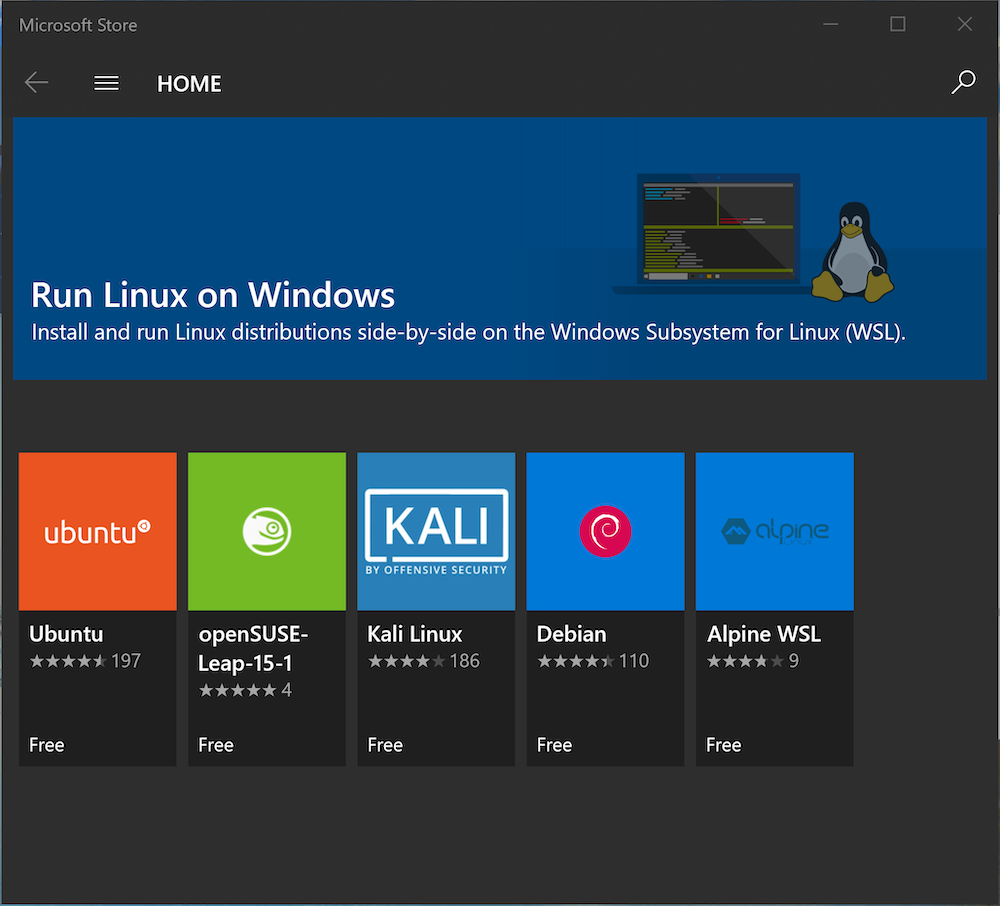Open the openSUSE-Leap-15-1 title

pyautogui.click(x=253, y=648)
